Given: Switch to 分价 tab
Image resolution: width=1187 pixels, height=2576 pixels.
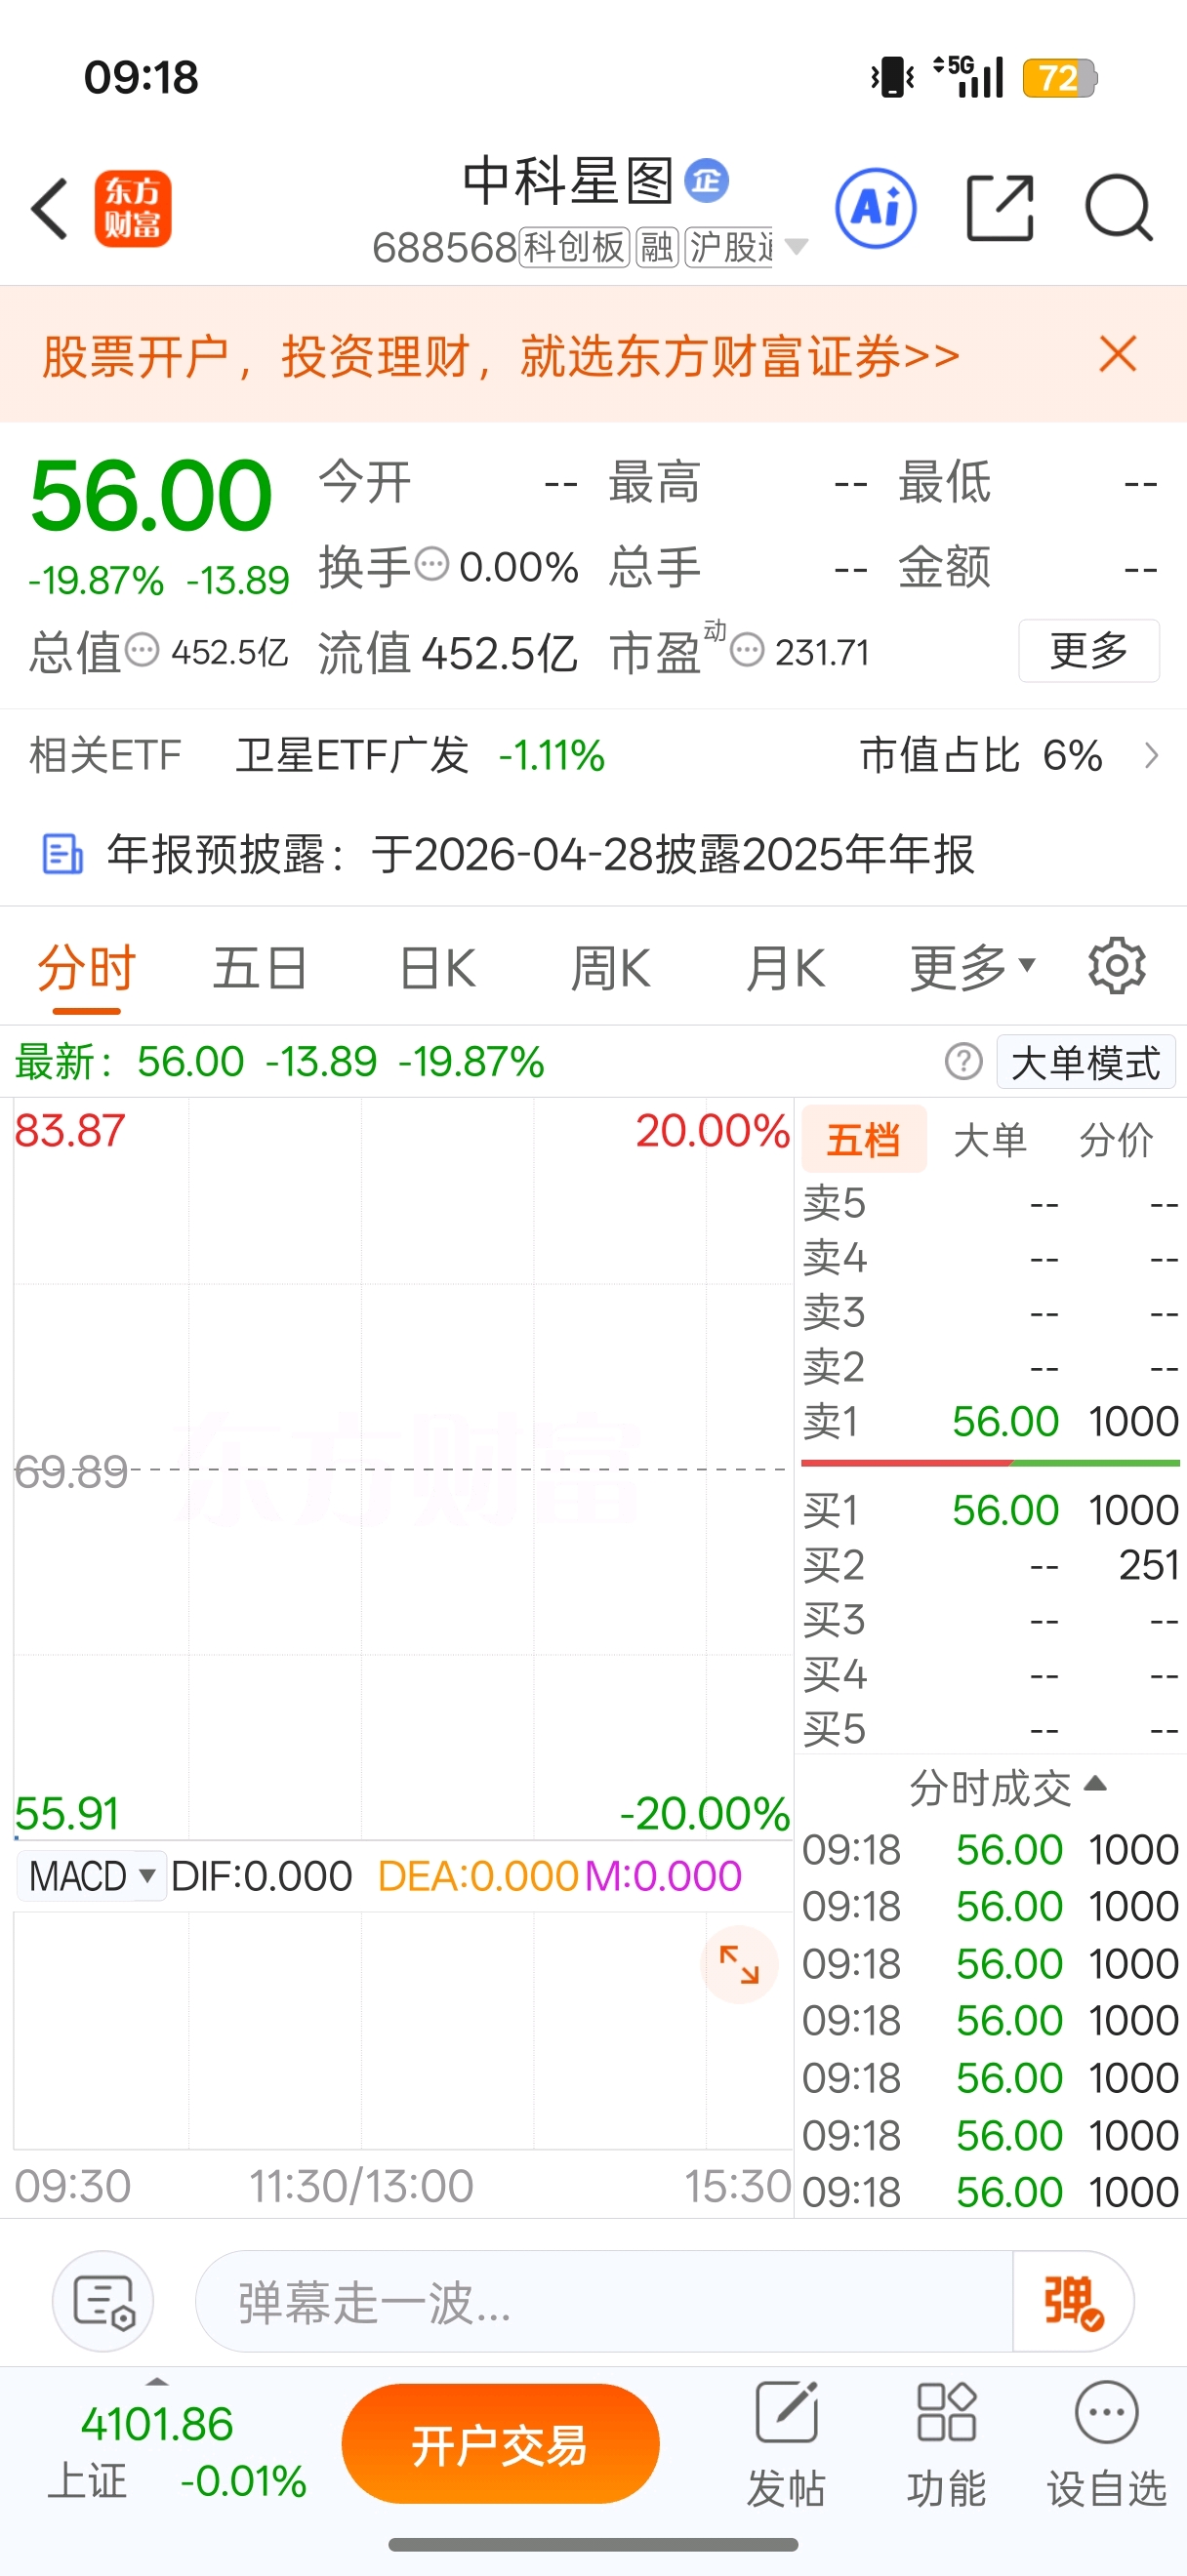Looking at the screenshot, I should coord(1116,1140).
